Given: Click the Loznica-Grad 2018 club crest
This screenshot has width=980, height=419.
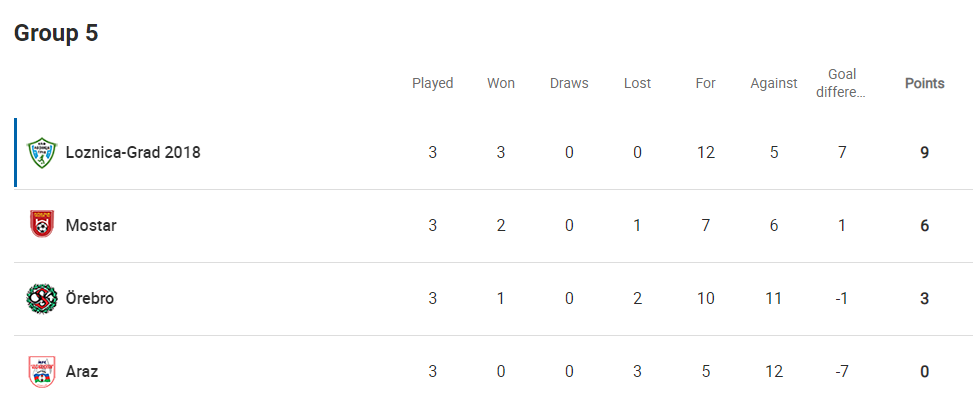Looking at the screenshot, I should click(42, 153).
